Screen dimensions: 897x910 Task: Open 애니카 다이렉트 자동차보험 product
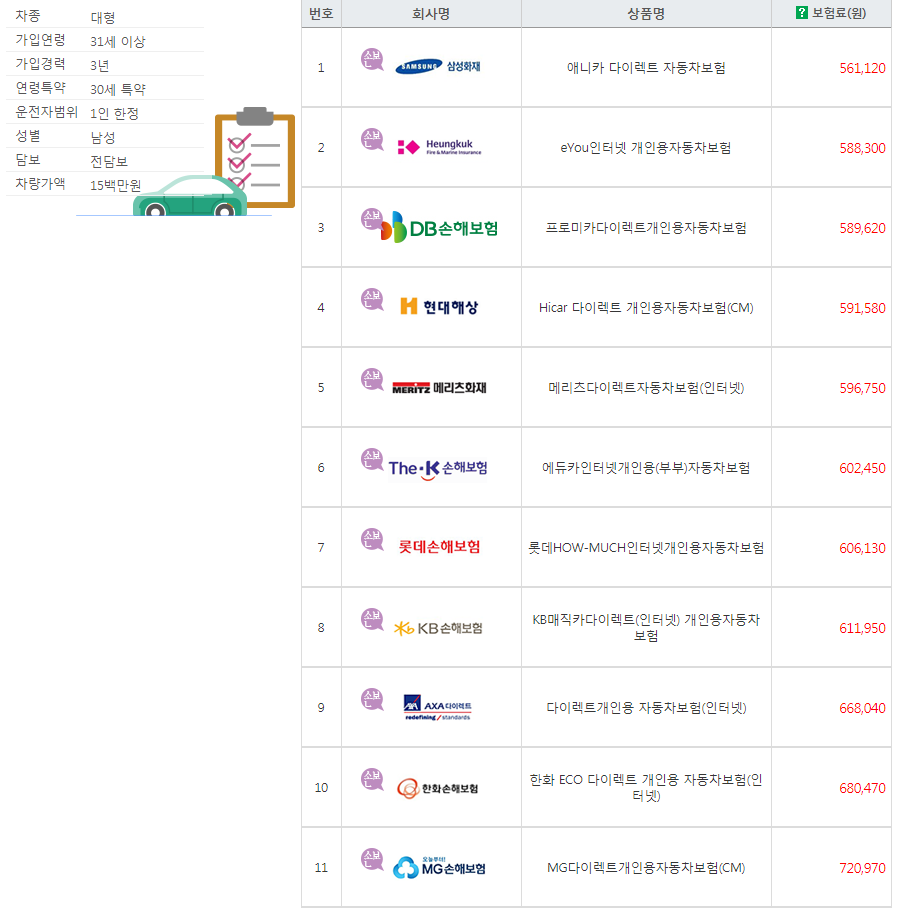(646, 68)
